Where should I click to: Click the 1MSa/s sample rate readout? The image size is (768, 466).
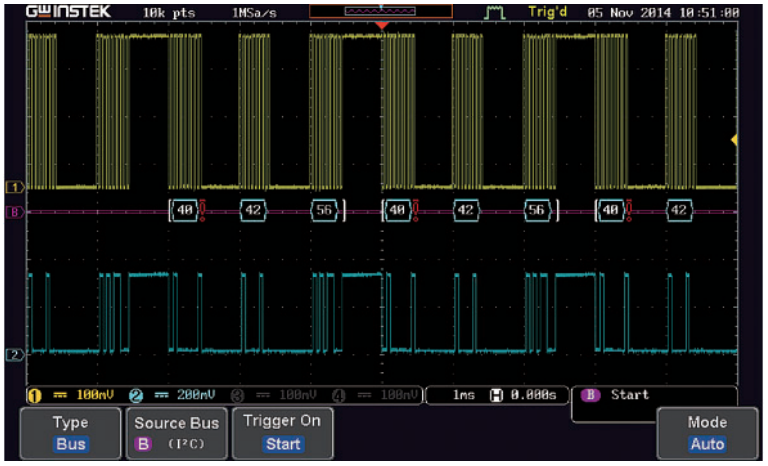click(x=254, y=13)
